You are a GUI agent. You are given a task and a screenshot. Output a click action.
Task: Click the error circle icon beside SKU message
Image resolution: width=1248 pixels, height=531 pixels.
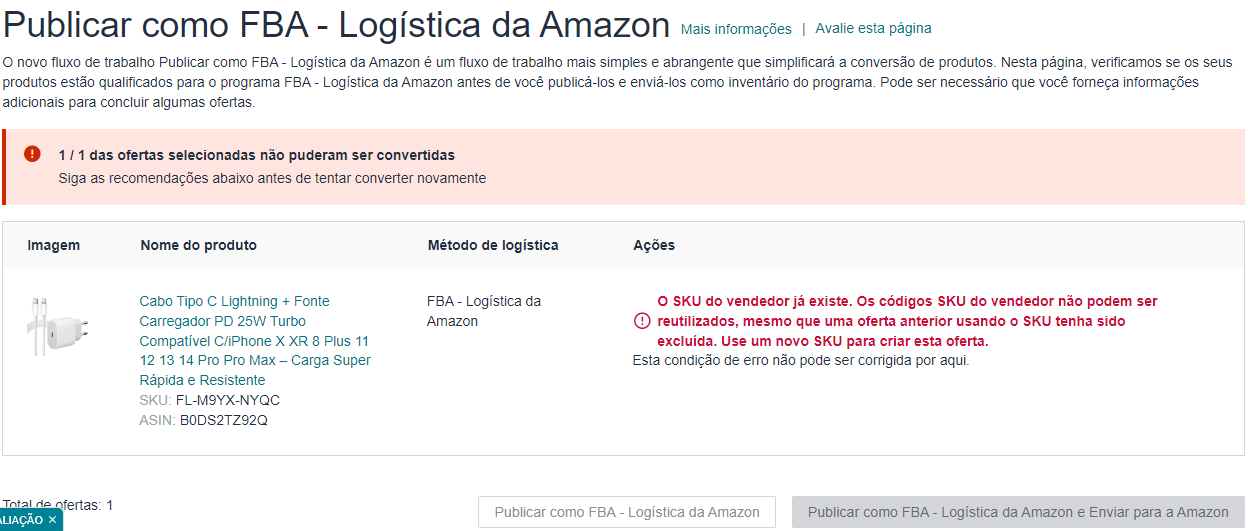coord(641,321)
